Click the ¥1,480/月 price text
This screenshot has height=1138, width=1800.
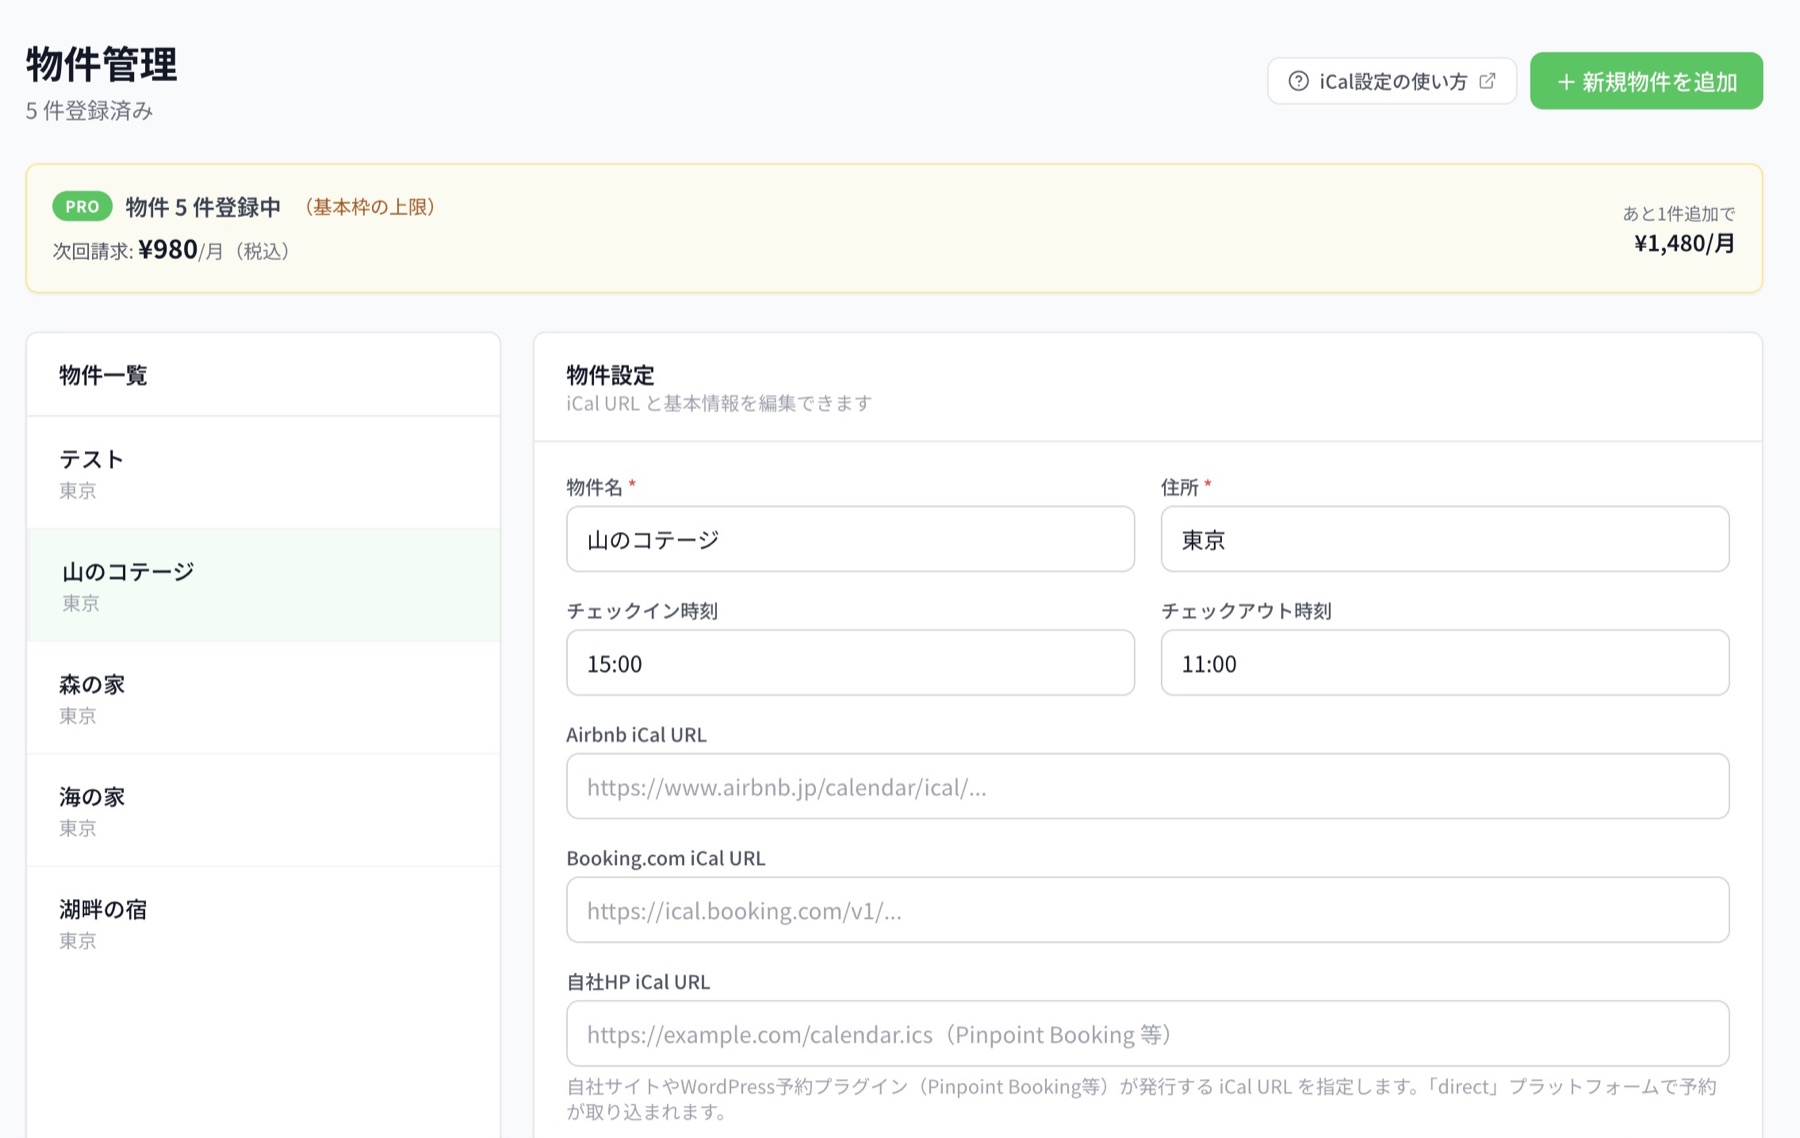pos(1684,243)
